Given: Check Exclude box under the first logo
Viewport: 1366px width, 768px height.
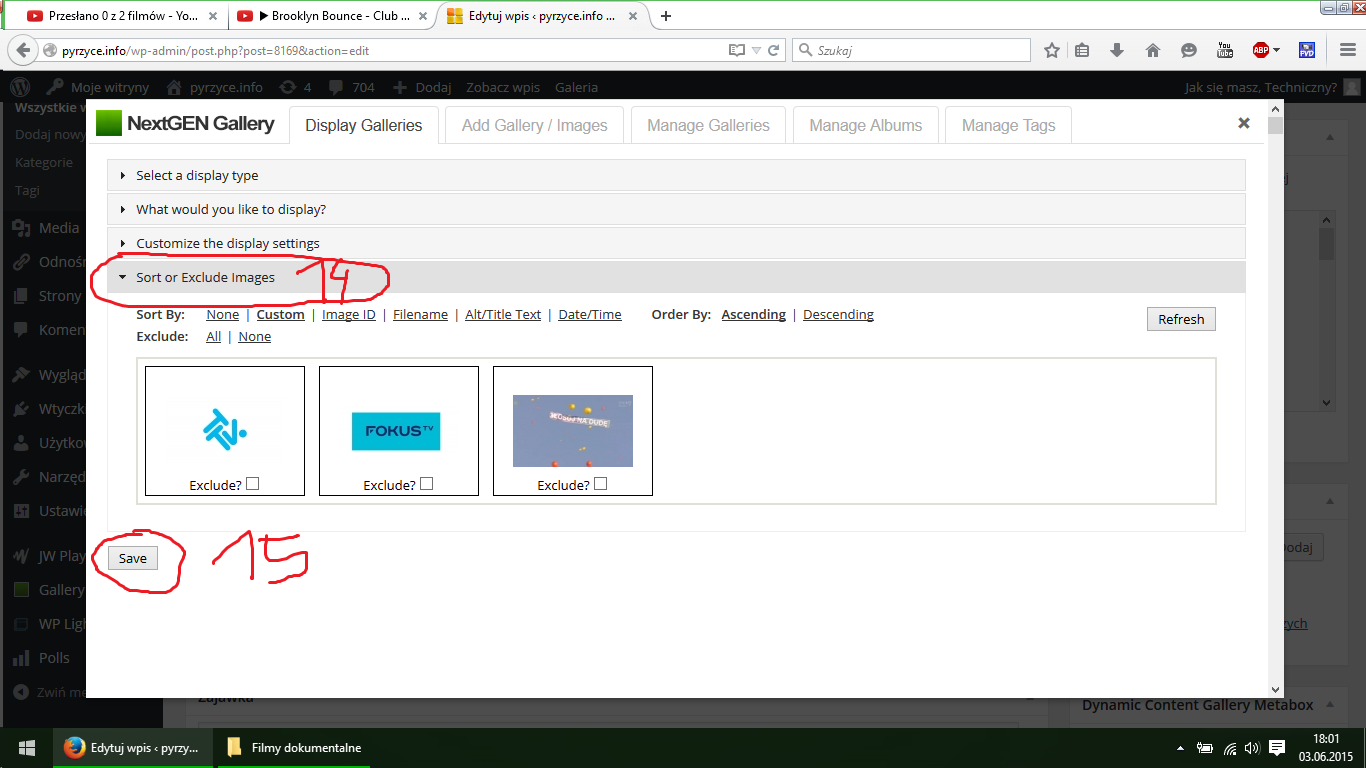Looking at the screenshot, I should (x=253, y=484).
